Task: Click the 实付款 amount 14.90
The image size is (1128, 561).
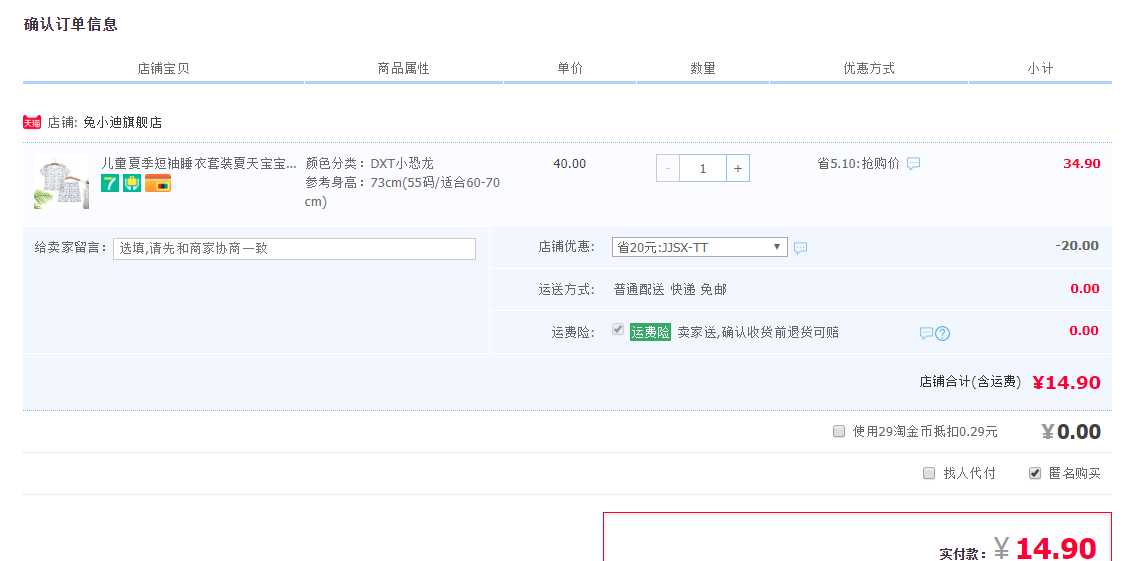Action: pyautogui.click(x=1056, y=549)
